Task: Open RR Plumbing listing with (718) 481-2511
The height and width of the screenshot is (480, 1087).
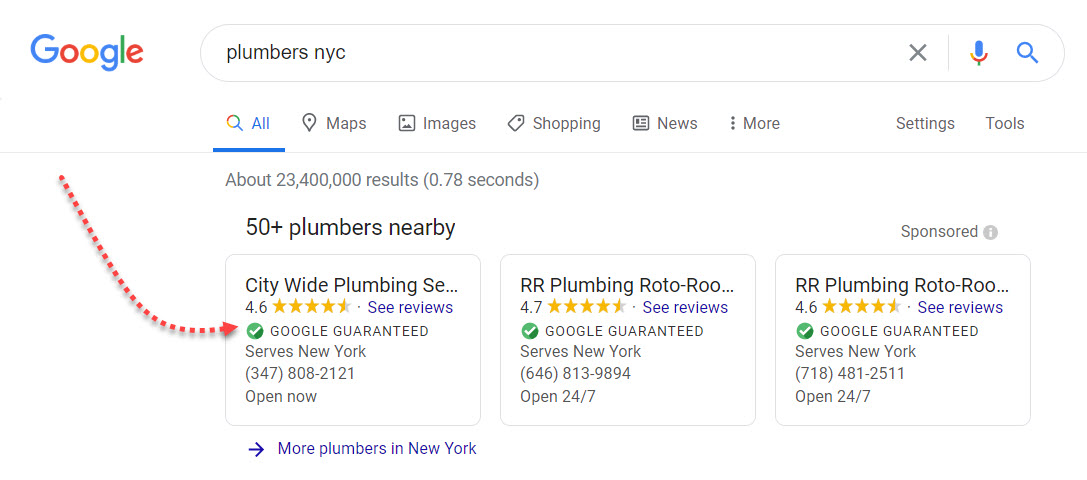Action: click(902, 285)
